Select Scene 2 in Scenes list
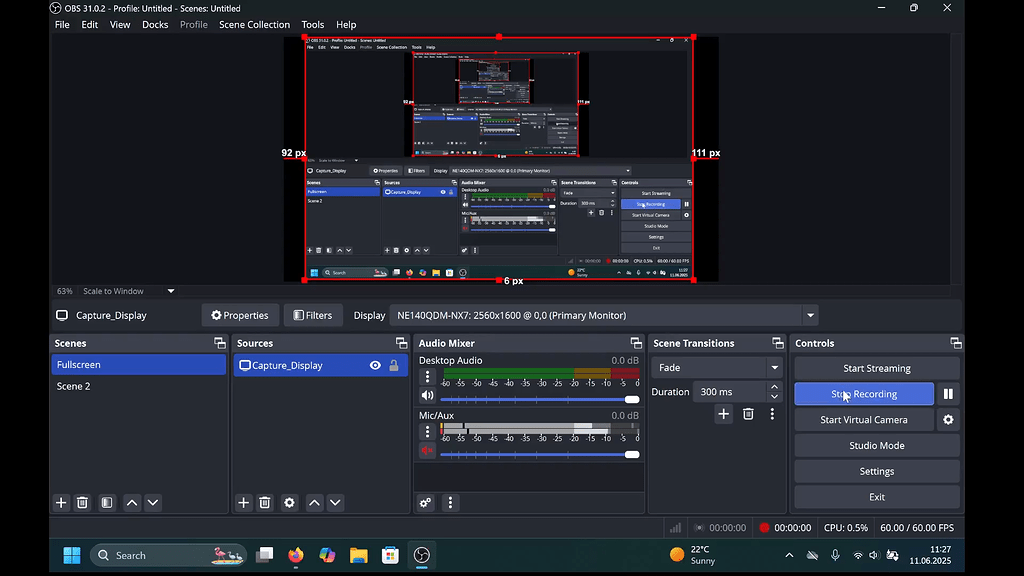 tap(74, 386)
